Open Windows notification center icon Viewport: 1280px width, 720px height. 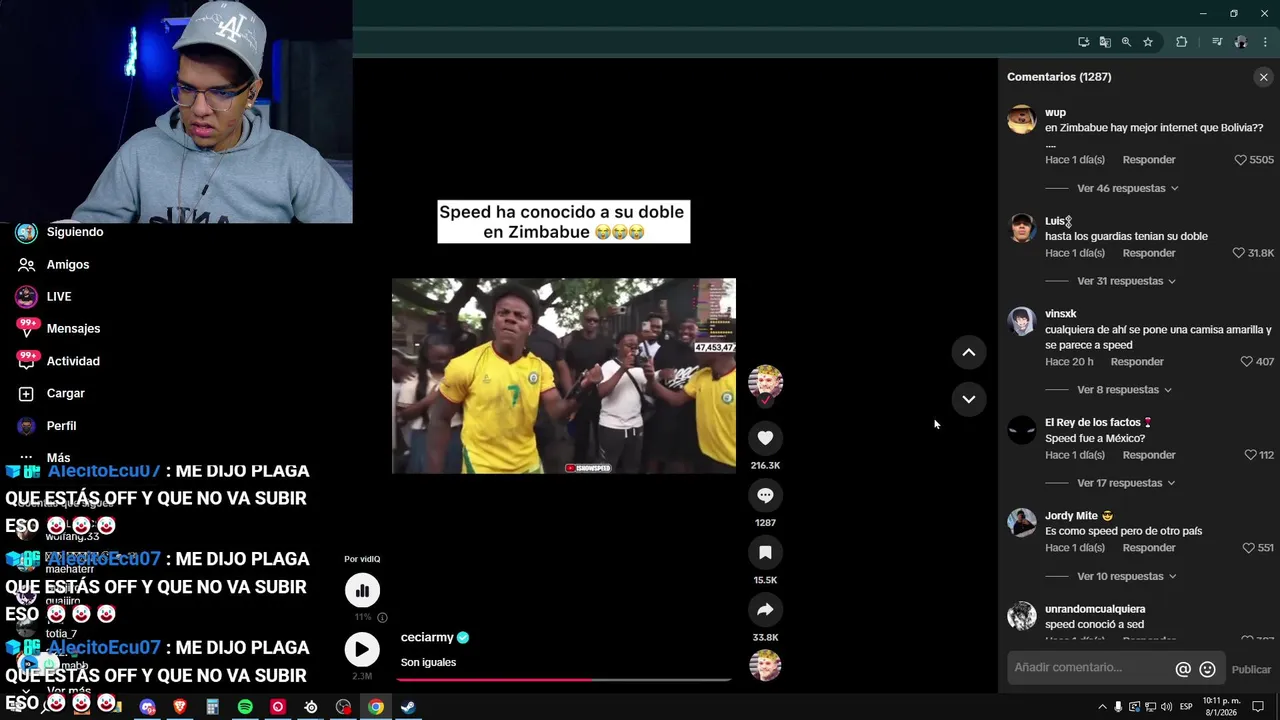pos(1258,707)
